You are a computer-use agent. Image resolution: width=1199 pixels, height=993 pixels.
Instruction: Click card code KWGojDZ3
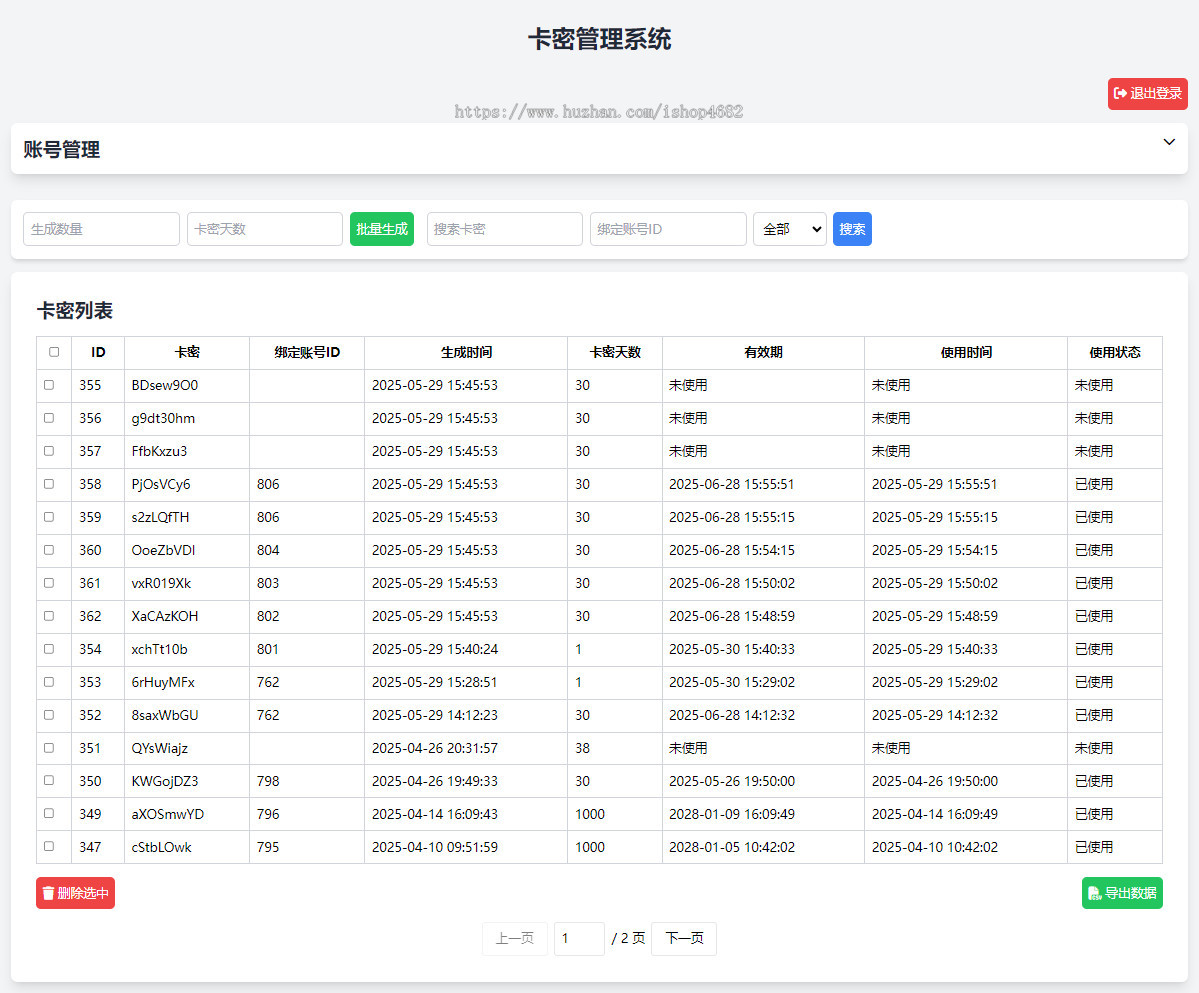click(x=164, y=781)
